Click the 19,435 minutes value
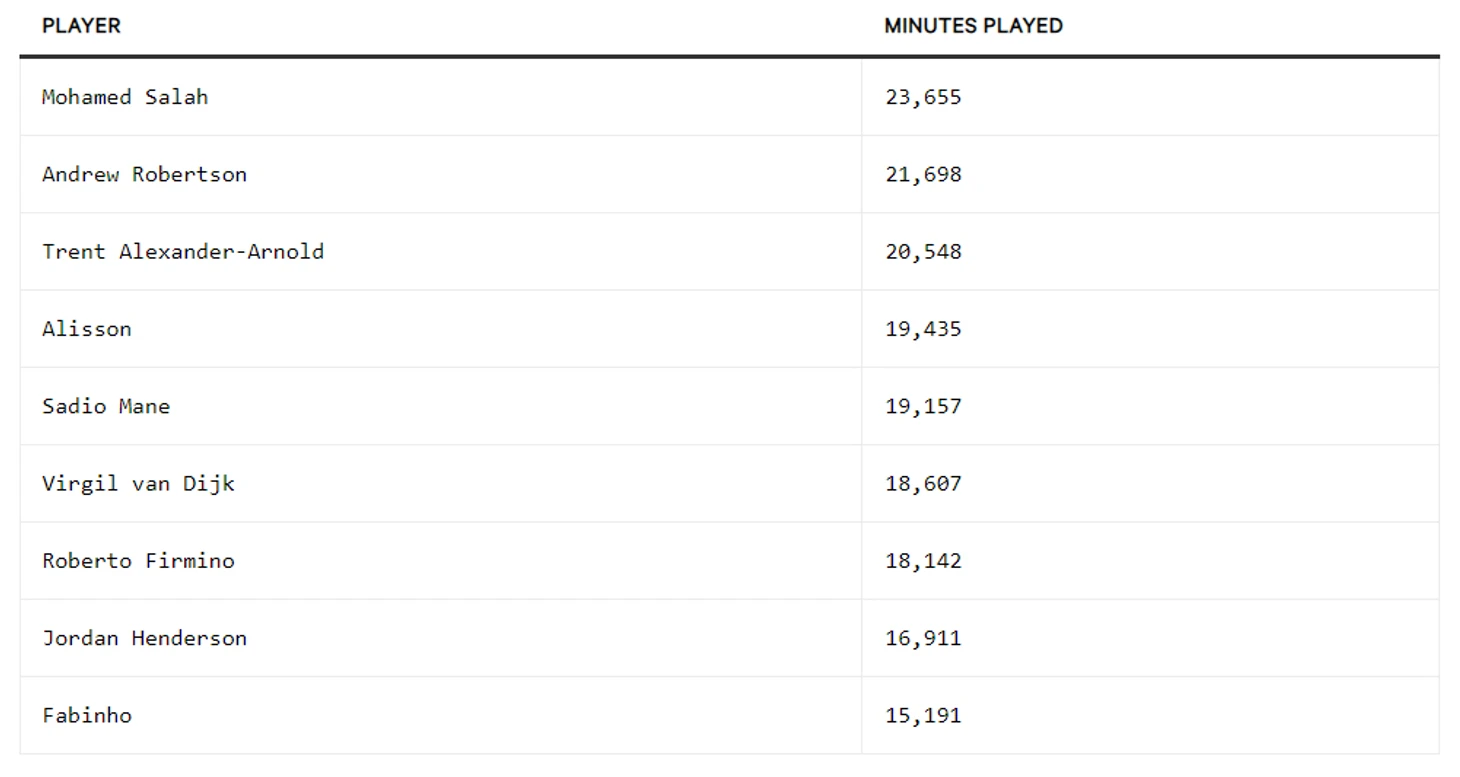This screenshot has width=1460, height=777. click(923, 329)
